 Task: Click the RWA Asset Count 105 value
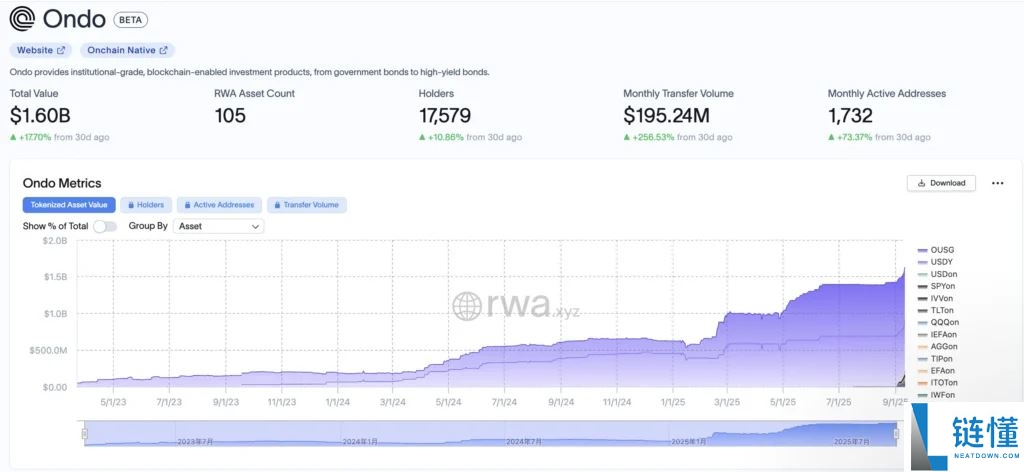click(230, 116)
